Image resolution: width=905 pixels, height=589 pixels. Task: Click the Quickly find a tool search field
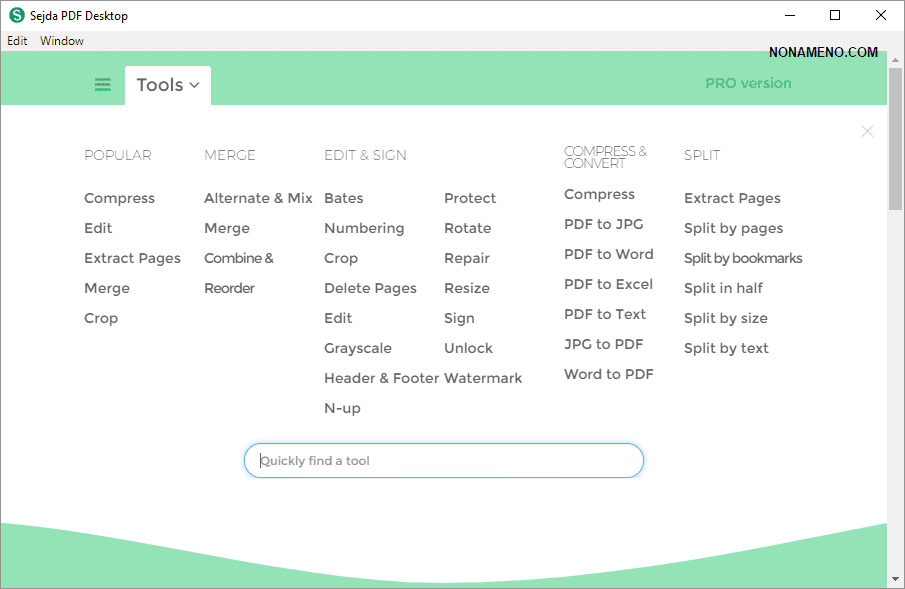click(x=444, y=461)
